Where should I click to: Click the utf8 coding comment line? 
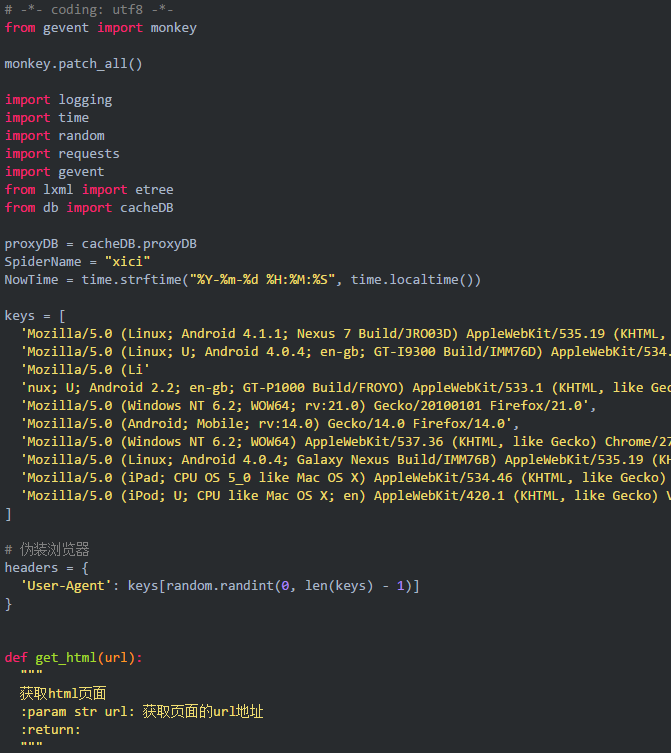click(75, 9)
